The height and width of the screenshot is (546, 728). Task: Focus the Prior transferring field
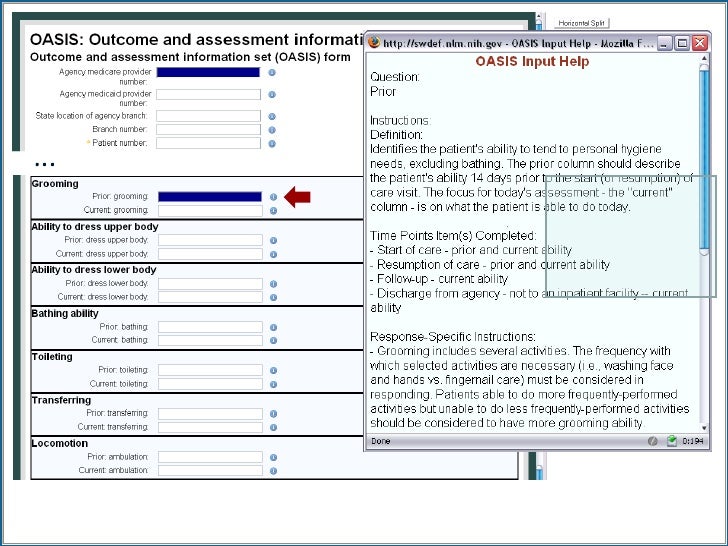[210, 413]
